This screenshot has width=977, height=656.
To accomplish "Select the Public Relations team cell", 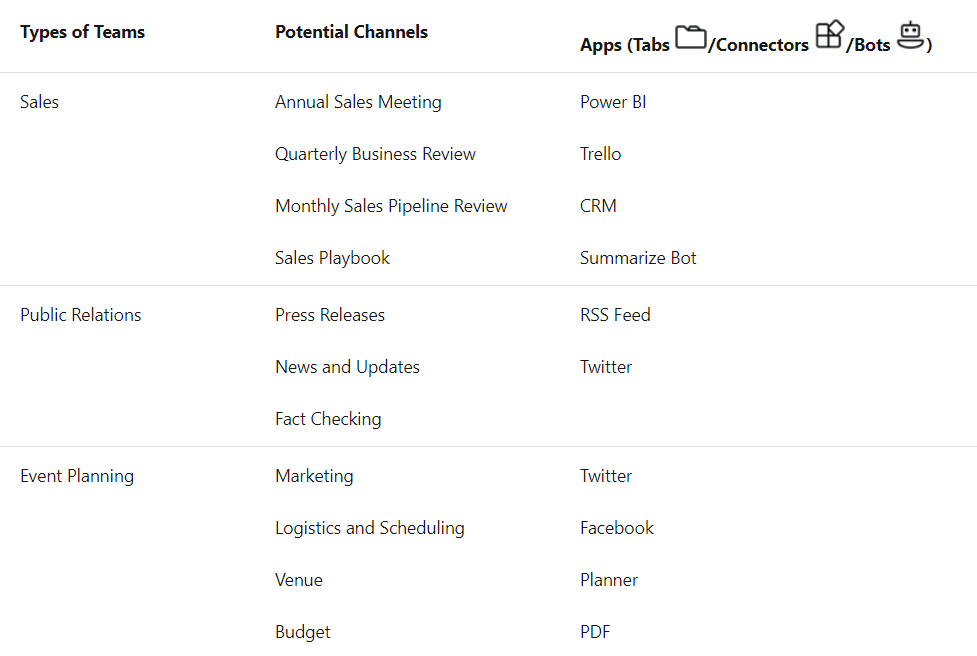I will pyautogui.click(x=81, y=315).
